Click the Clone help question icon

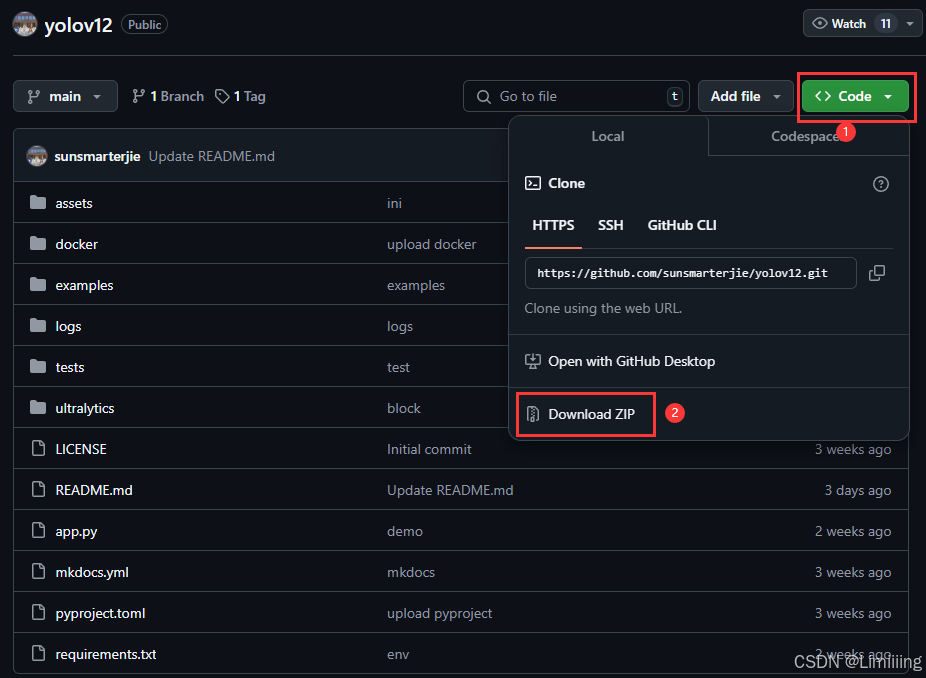pyautogui.click(x=881, y=184)
